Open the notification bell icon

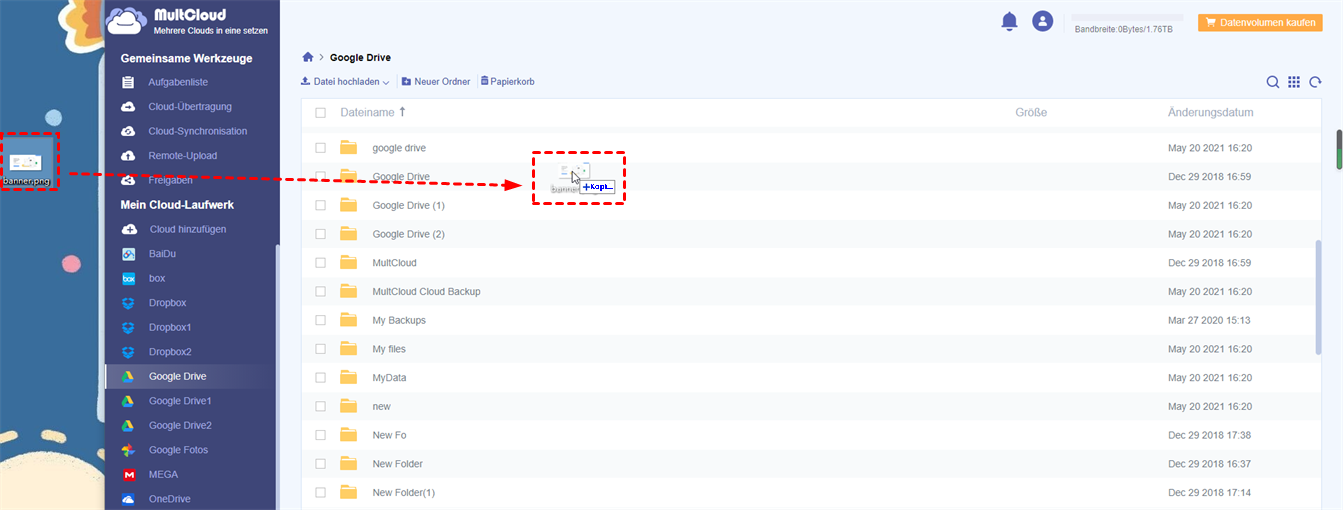point(1009,21)
